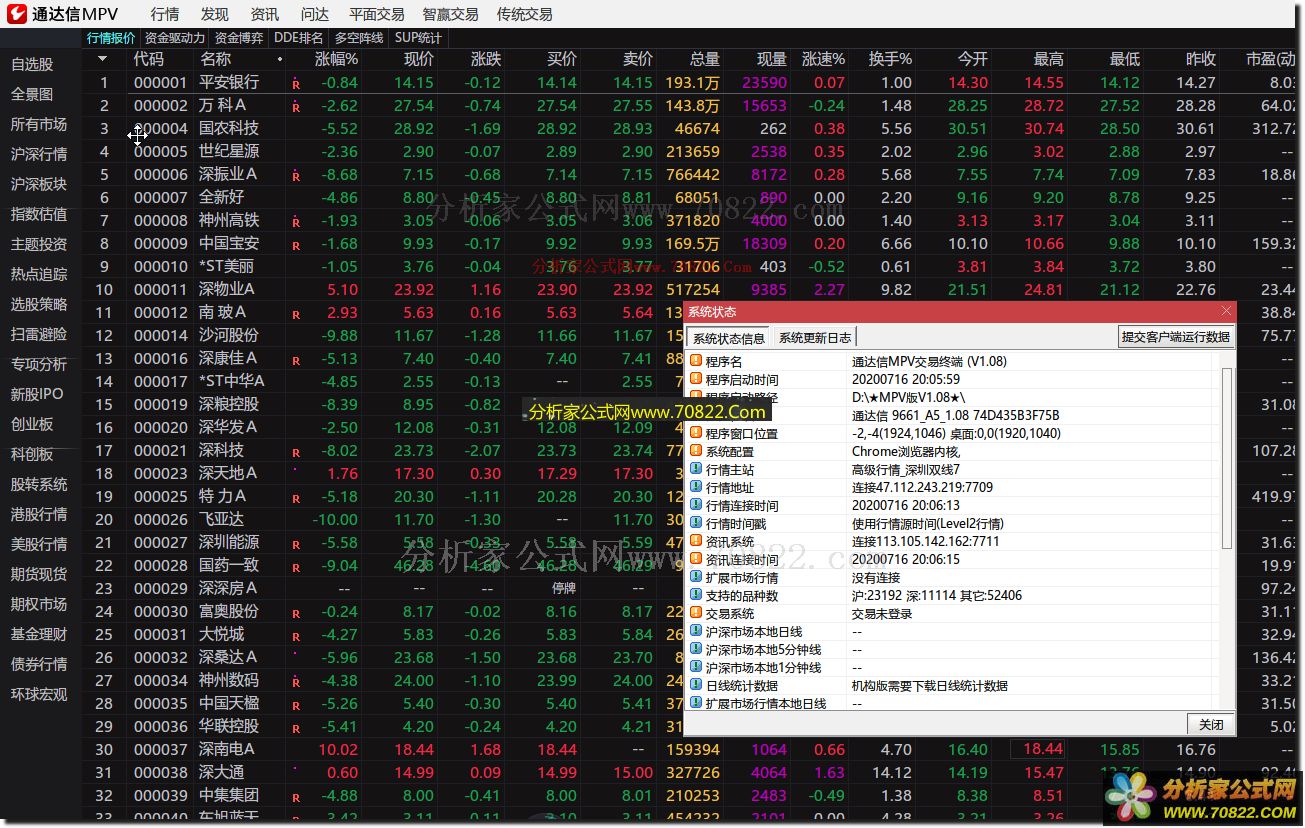Screen dimensions: 1305x828
Task: Click the orange icon beside 交易系统
Action: tap(696, 613)
